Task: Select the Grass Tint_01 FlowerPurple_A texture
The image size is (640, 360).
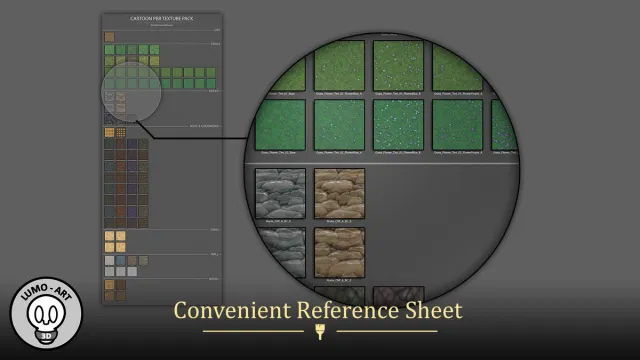Action: click(458, 66)
